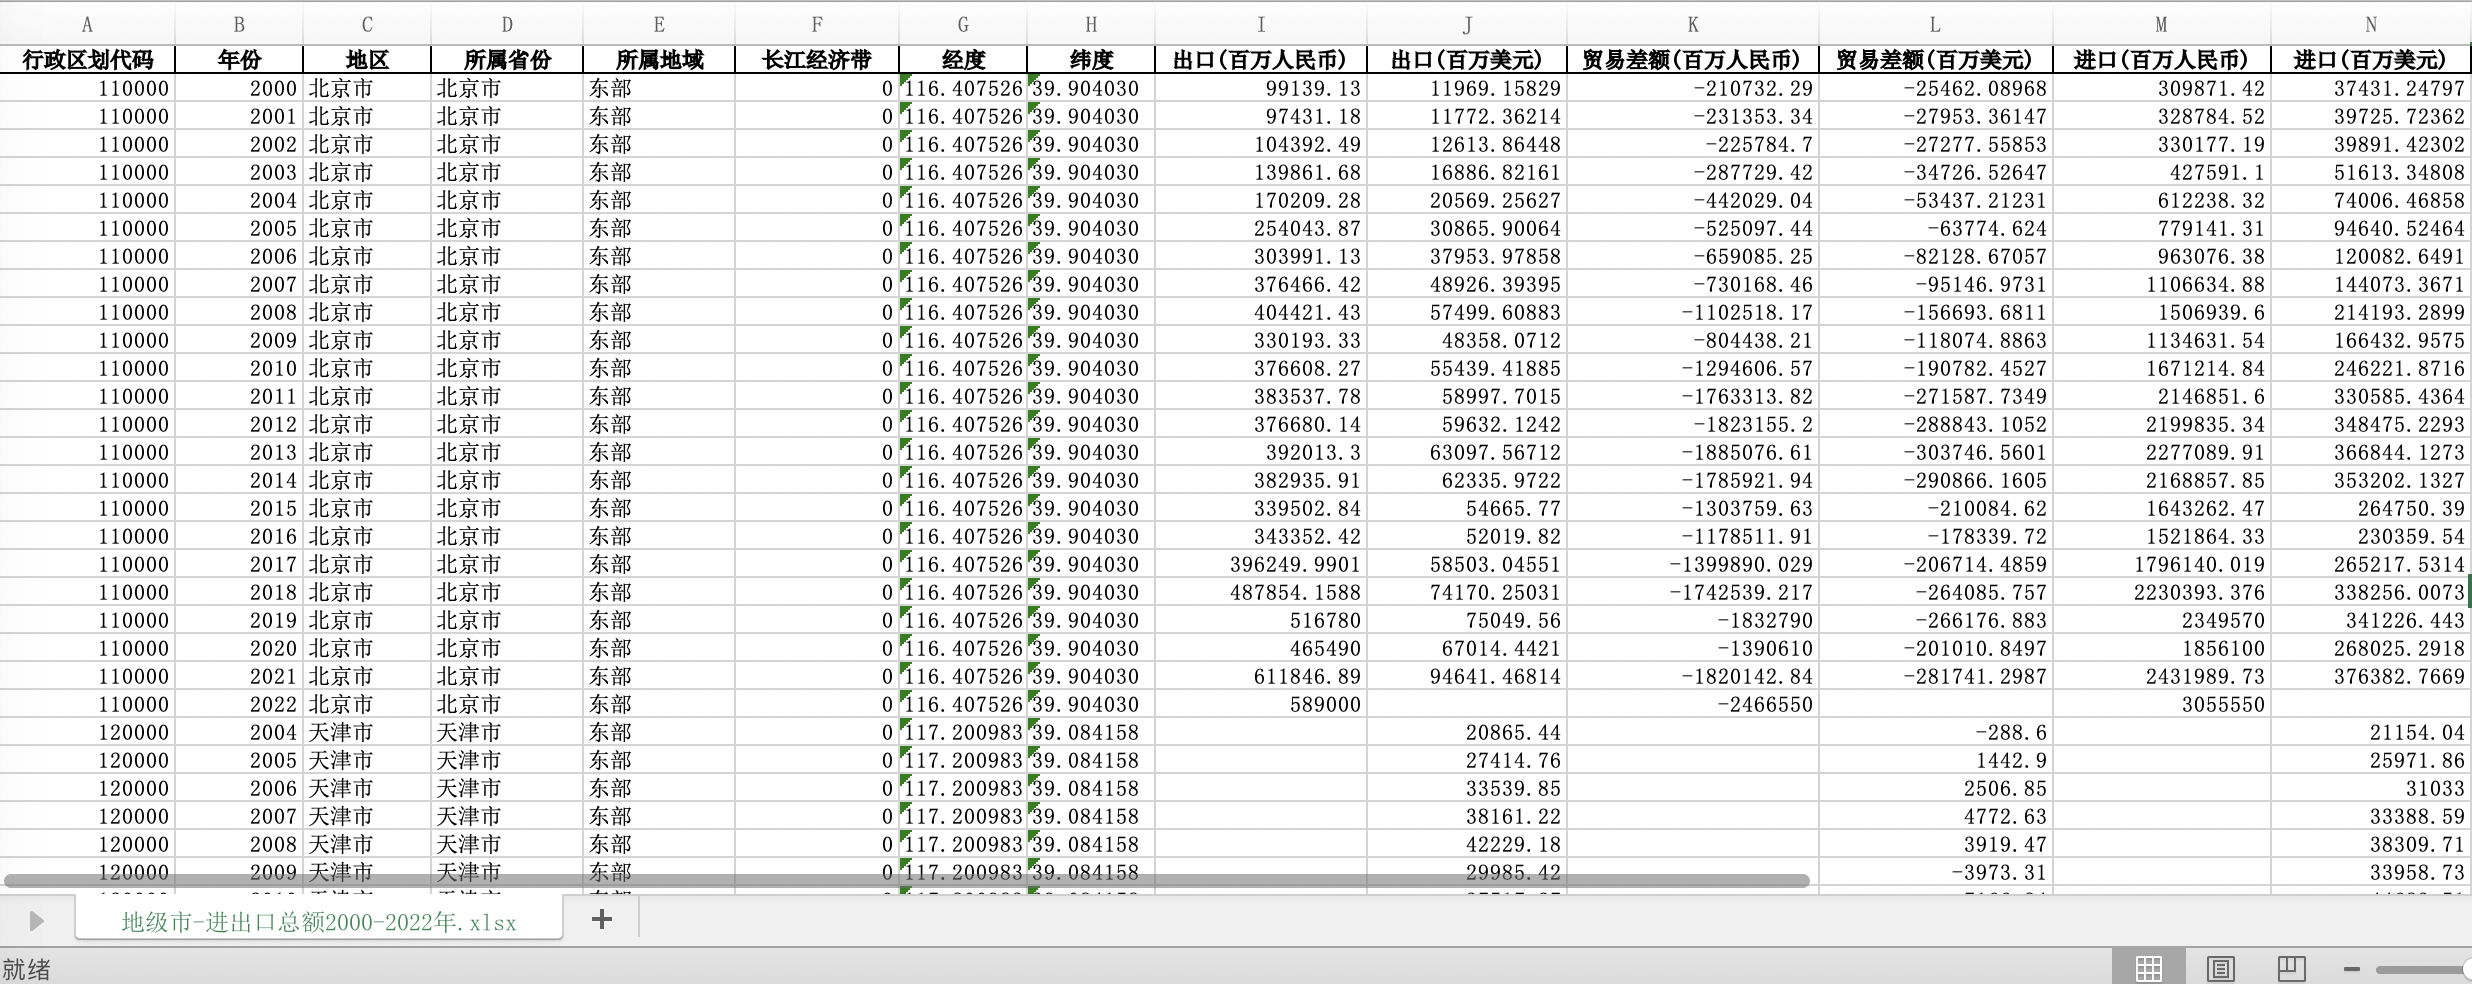Select column K header
Viewport: 2472px width, 984px height.
(x=1692, y=25)
